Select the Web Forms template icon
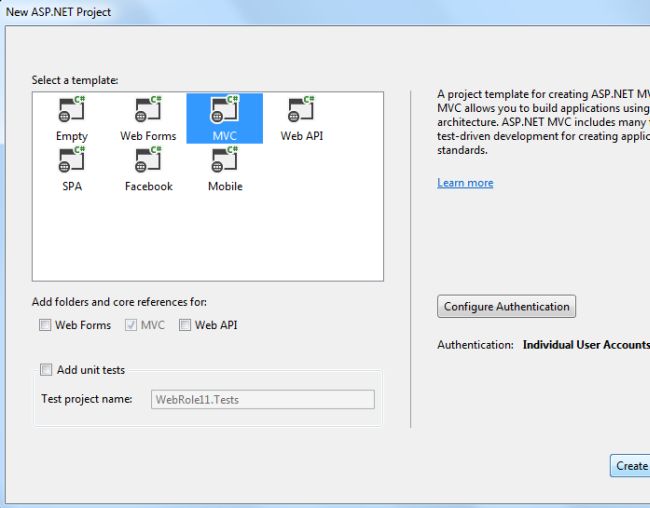The height and width of the screenshot is (508, 650). point(148,109)
